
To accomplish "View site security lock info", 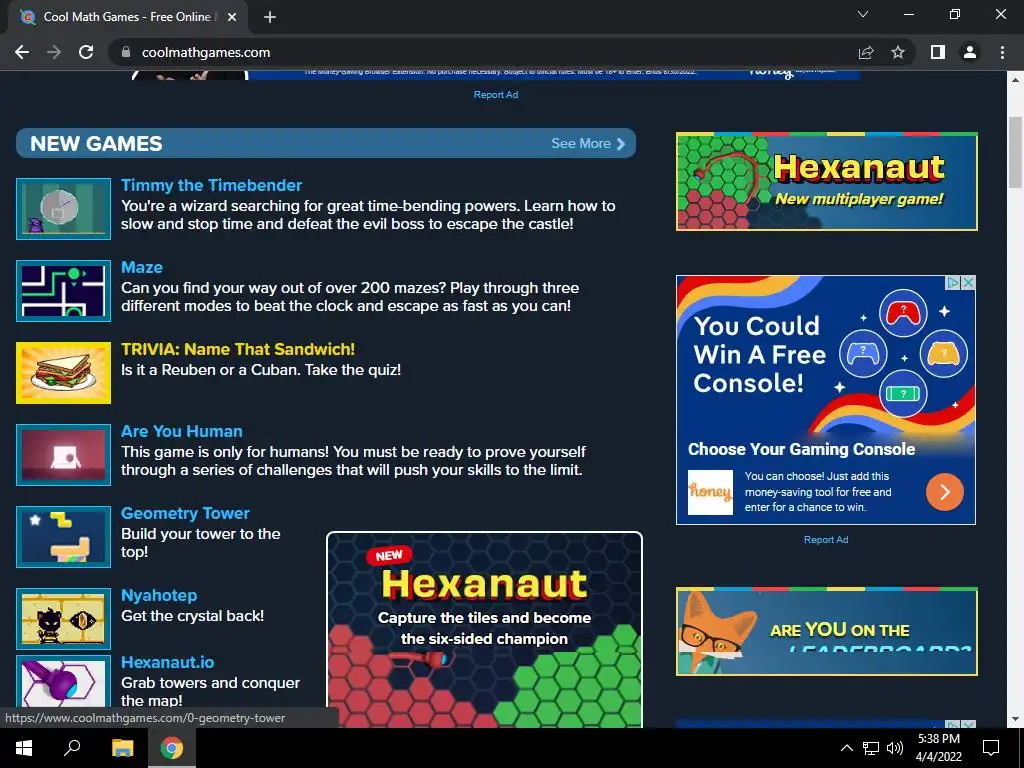I will tap(126, 52).
